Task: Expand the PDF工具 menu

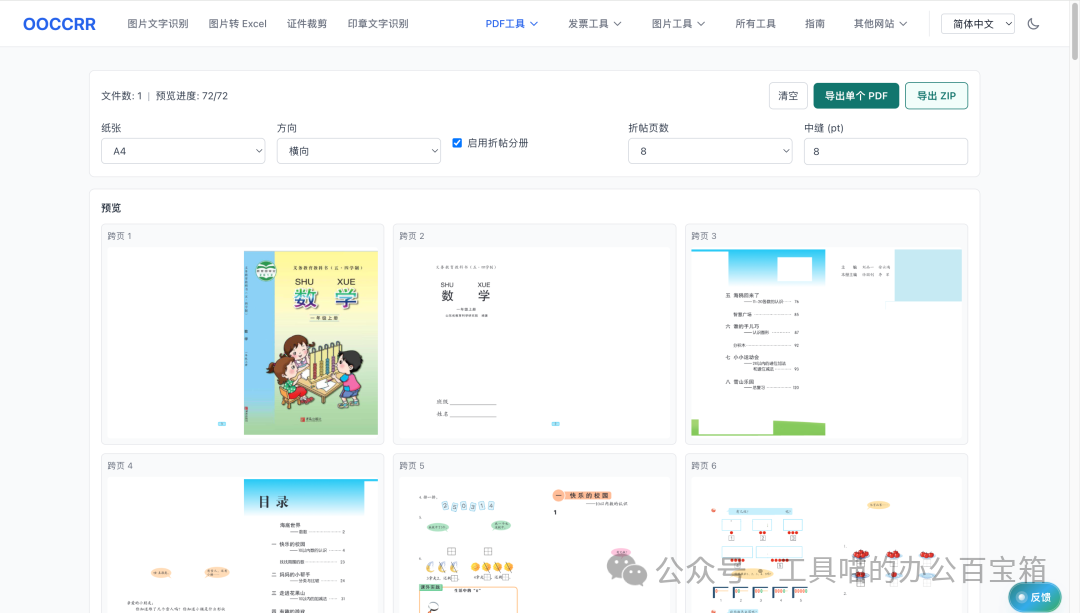Action: coord(512,23)
